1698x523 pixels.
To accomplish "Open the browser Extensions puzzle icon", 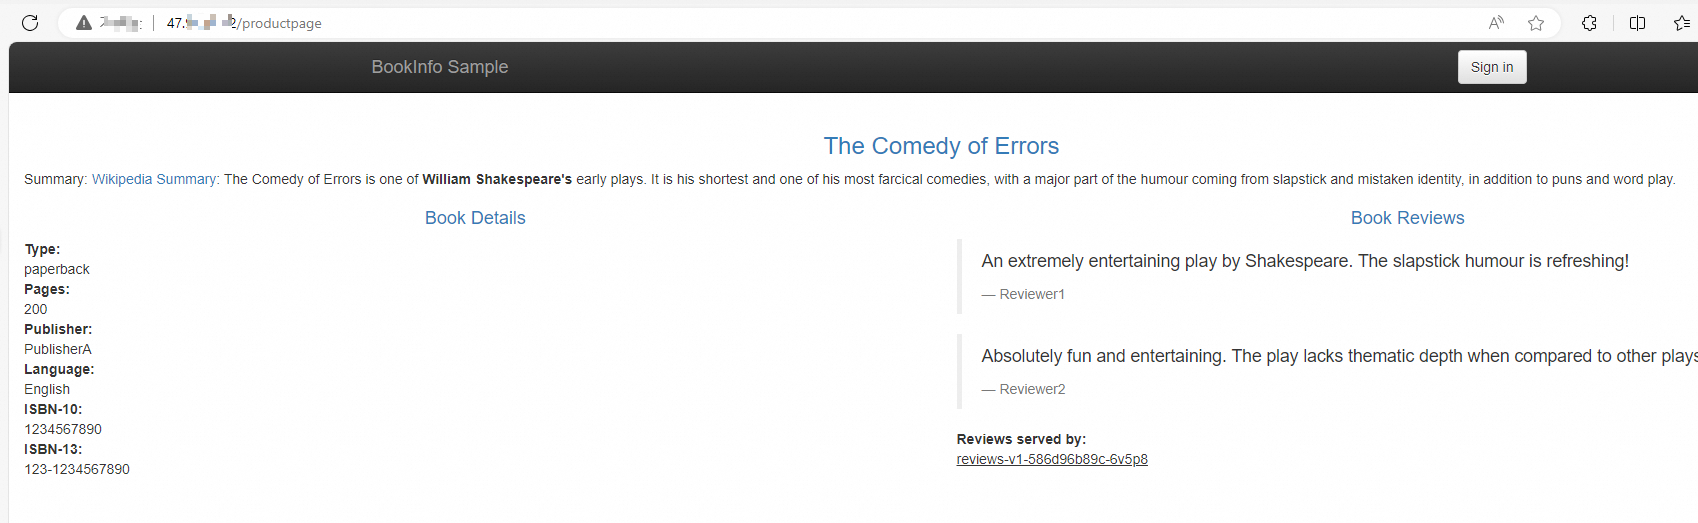I will pos(1589,23).
